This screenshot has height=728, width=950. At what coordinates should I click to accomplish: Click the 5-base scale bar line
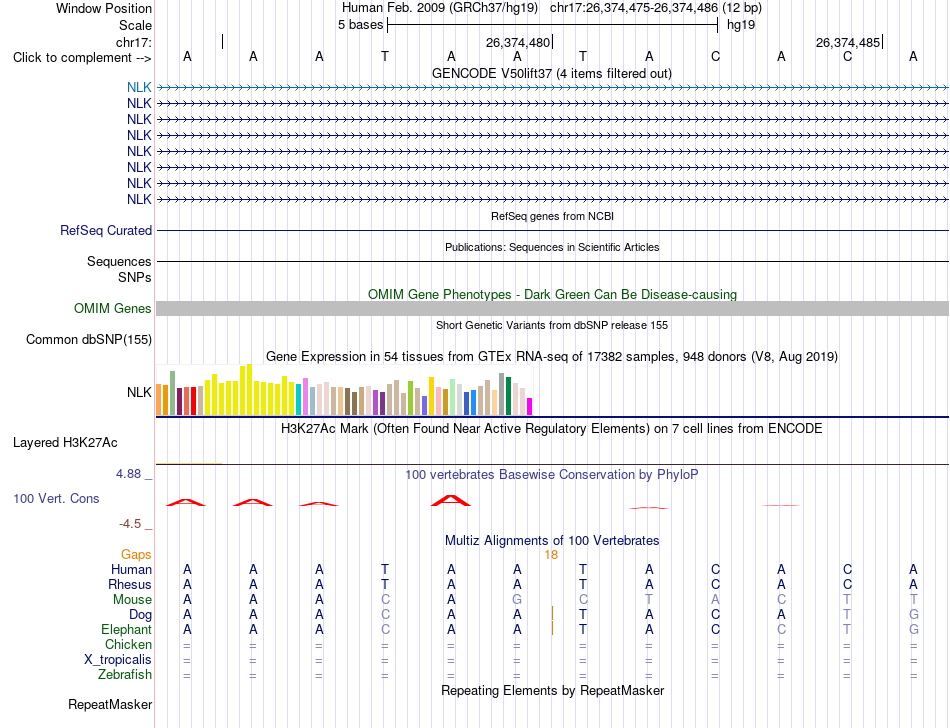click(553, 25)
